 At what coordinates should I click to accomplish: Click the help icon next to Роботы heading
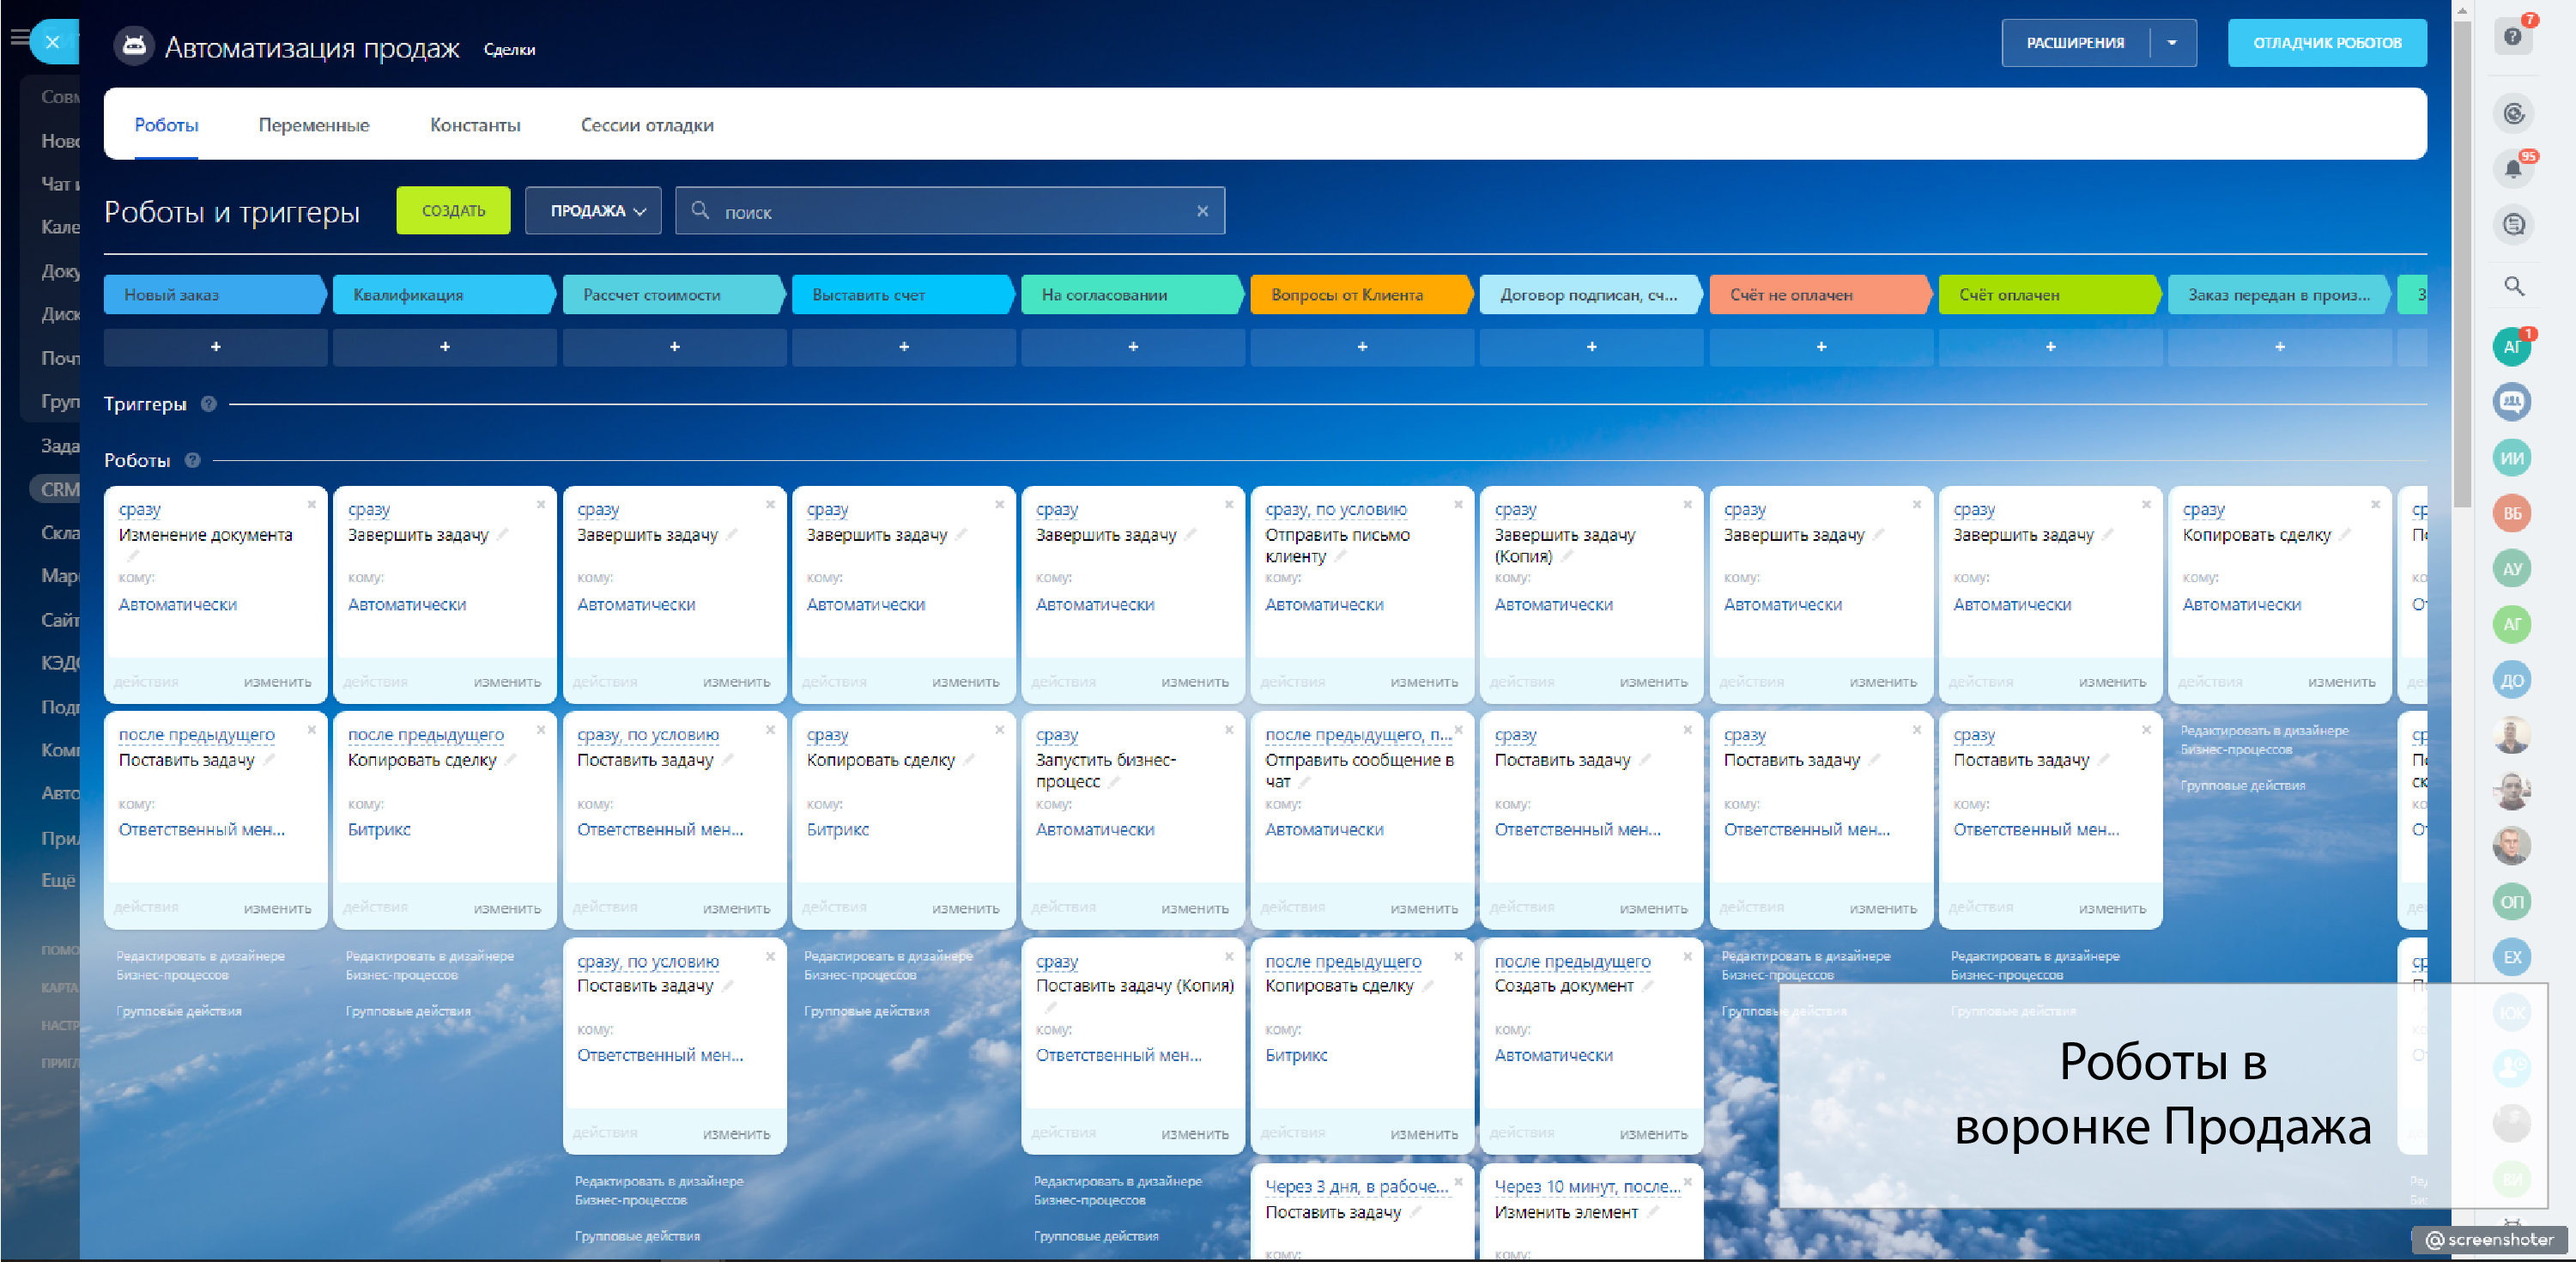point(193,460)
